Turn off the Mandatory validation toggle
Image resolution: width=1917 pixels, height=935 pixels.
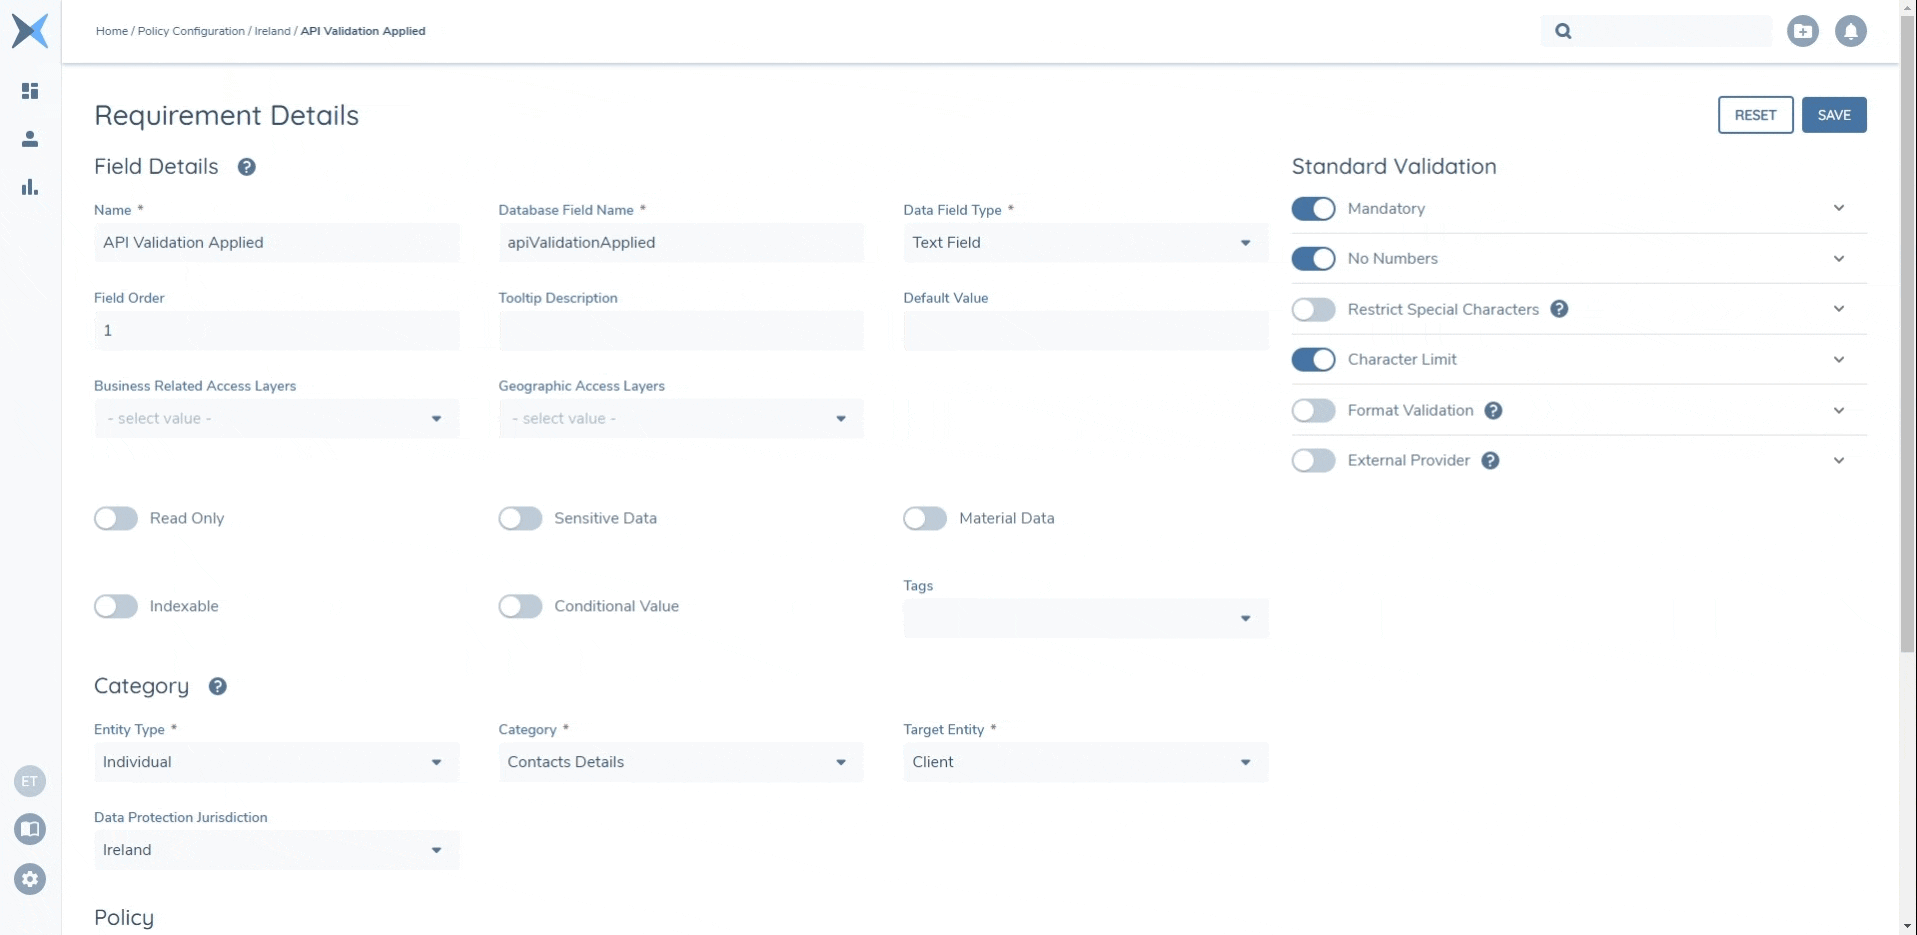(1314, 208)
